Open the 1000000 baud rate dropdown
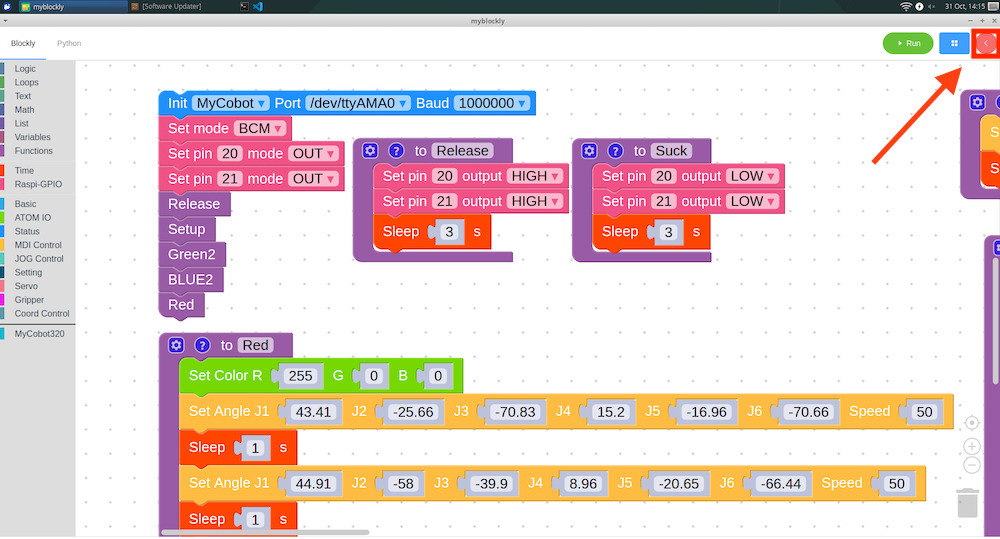1000x539 pixels. 492,103
